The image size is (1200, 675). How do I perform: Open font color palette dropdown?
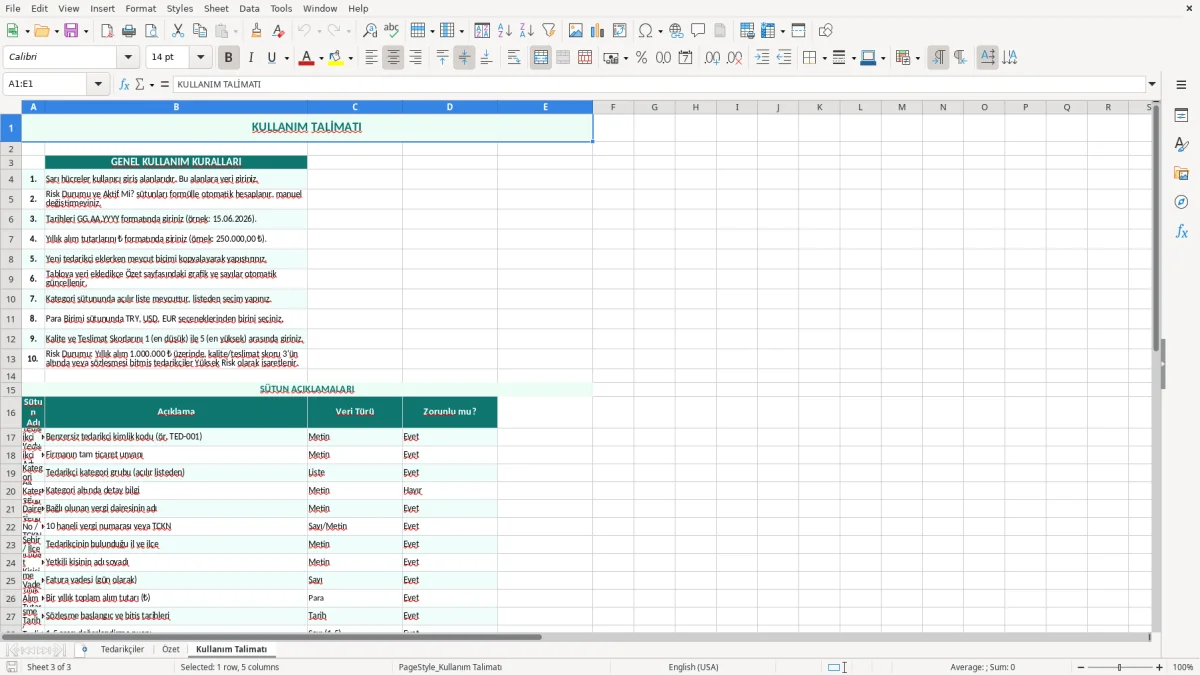(320, 58)
